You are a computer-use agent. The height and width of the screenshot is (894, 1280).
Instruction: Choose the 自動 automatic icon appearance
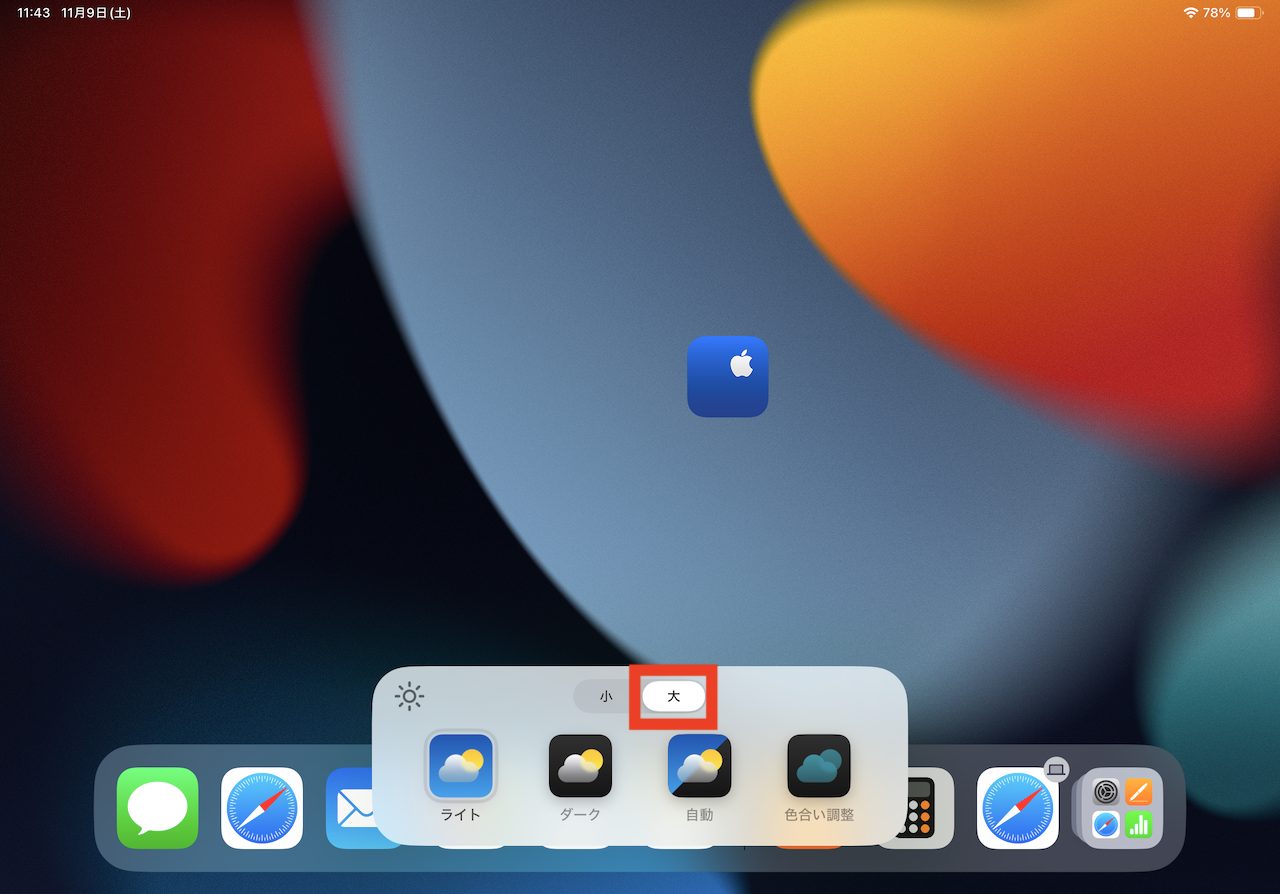(x=699, y=777)
